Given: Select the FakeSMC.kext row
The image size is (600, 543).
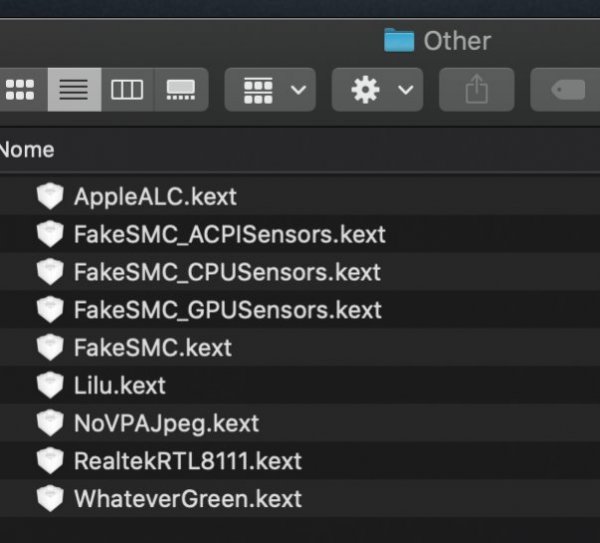Looking at the screenshot, I should pos(152,348).
